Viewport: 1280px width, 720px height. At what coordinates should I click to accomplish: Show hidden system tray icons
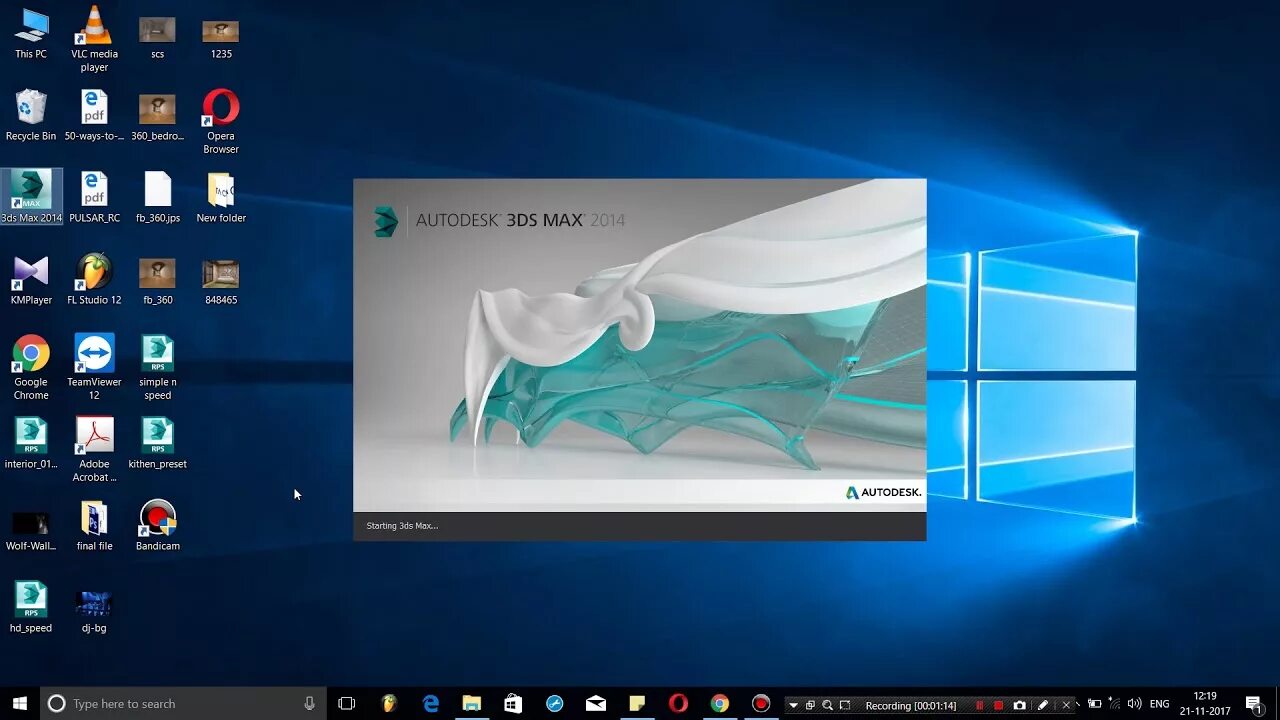coord(1077,703)
